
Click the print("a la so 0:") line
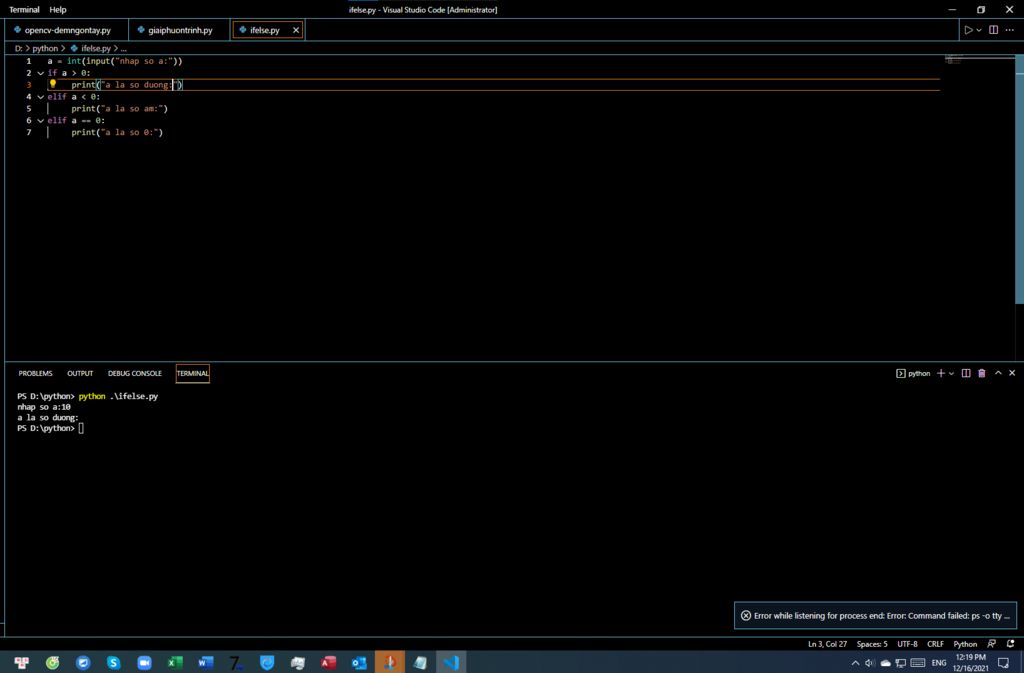tap(117, 133)
